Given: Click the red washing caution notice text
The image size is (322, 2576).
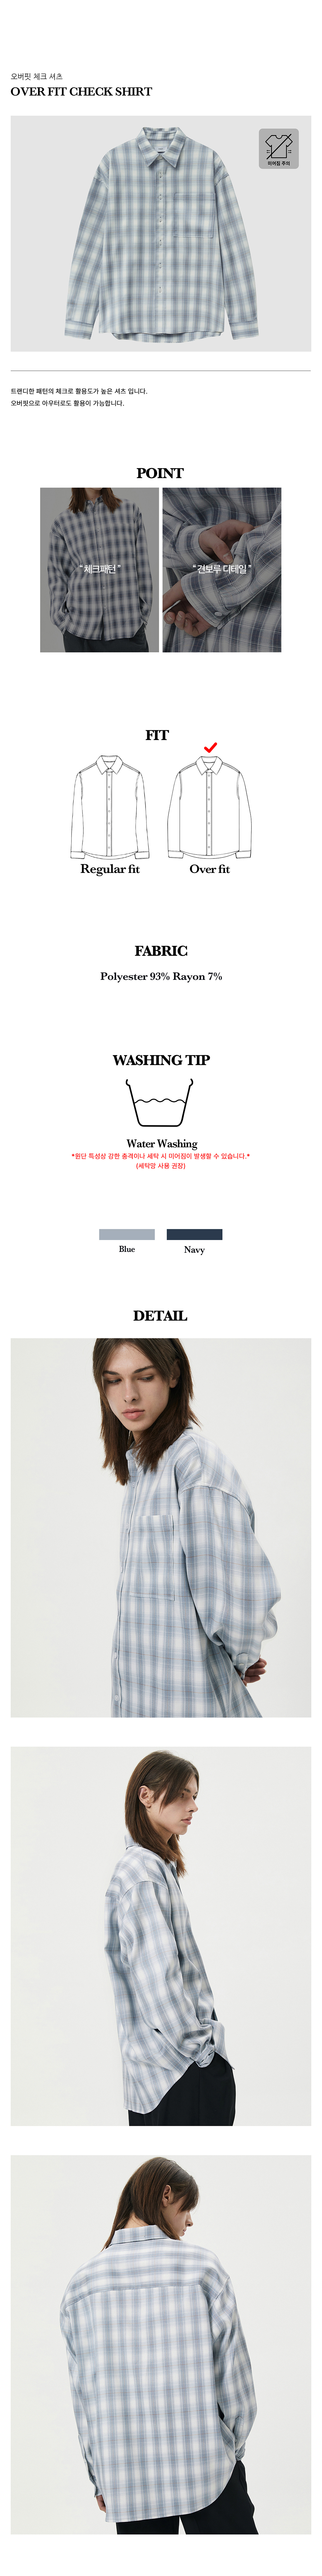Looking at the screenshot, I should coord(161,1160).
